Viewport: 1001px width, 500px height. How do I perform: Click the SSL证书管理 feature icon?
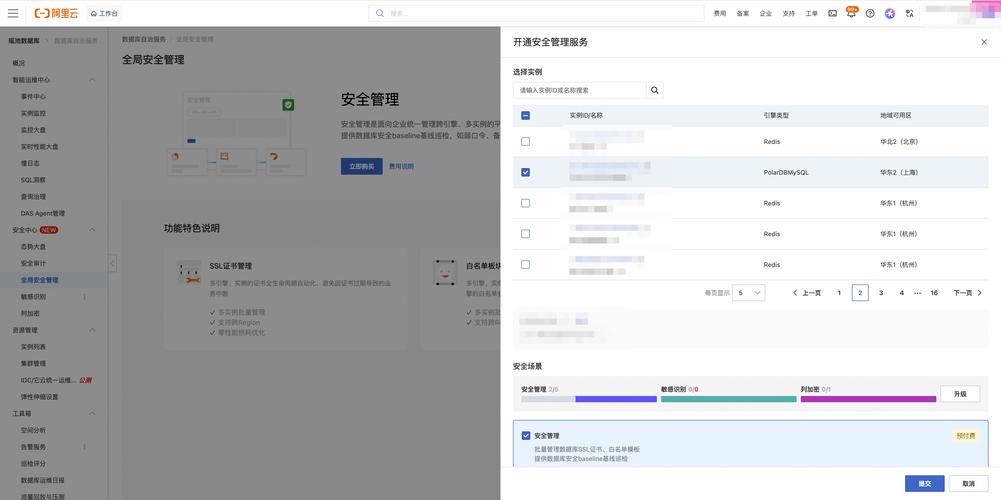189,273
